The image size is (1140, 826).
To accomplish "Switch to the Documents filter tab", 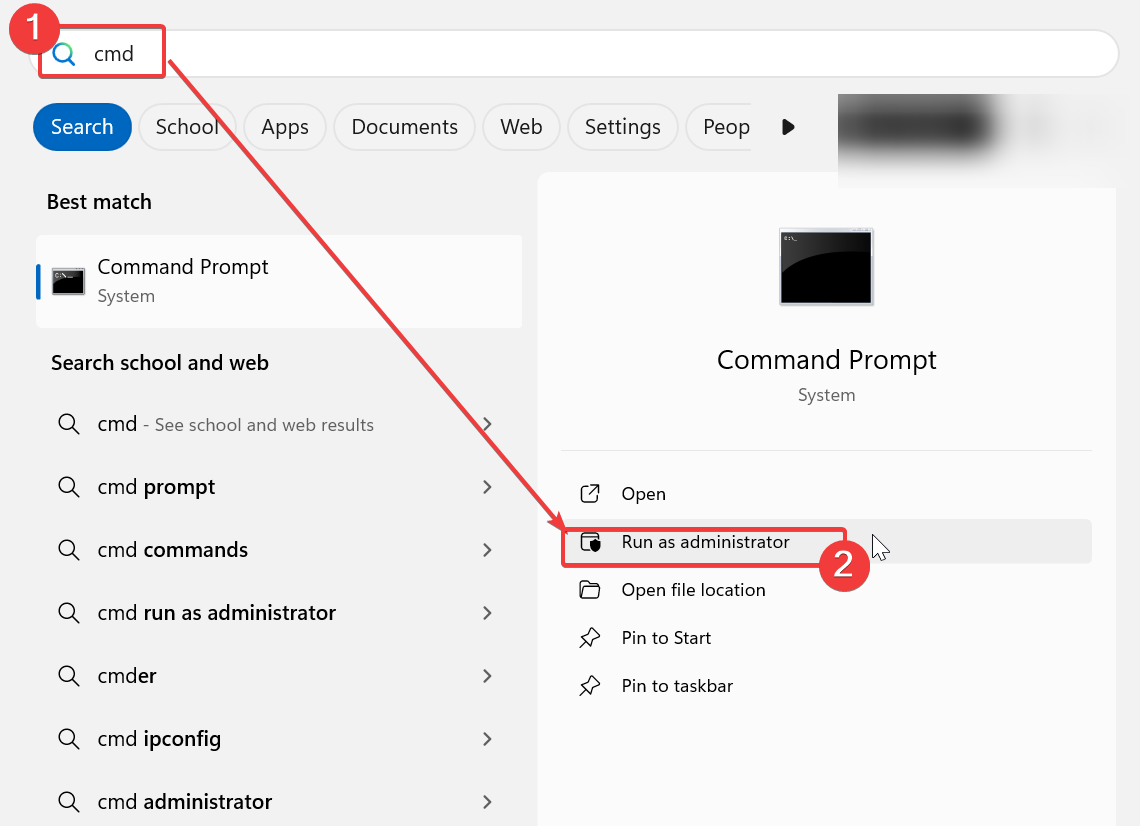I will pos(403,127).
